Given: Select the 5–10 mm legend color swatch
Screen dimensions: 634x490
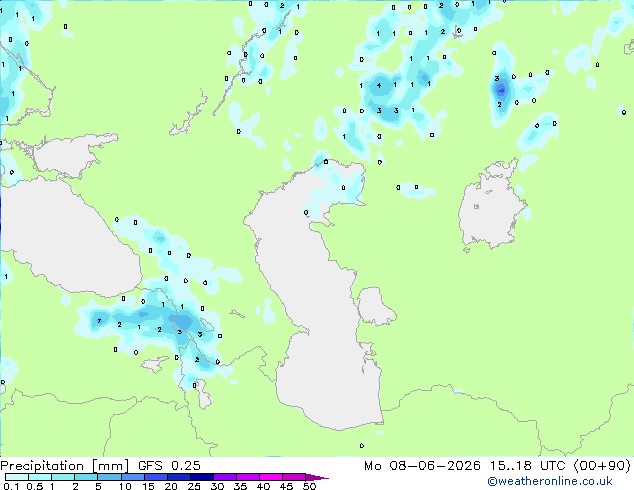Looking at the screenshot, I should click(x=109, y=477).
